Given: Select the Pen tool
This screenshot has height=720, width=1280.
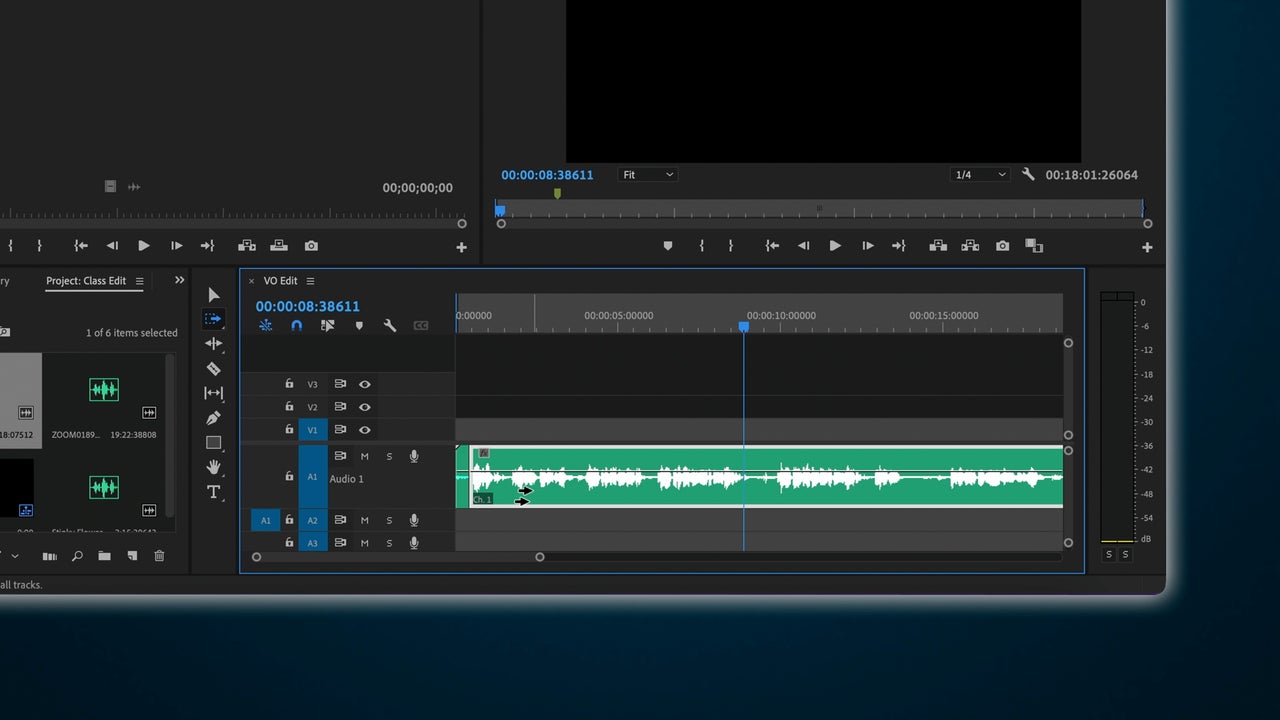Looking at the screenshot, I should [213, 418].
